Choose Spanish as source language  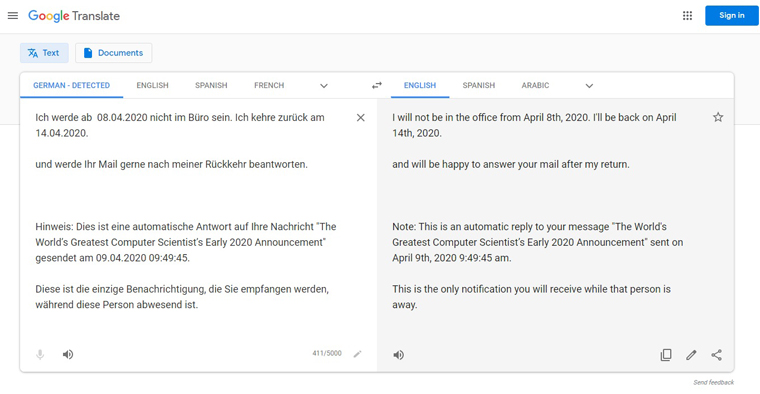click(211, 85)
